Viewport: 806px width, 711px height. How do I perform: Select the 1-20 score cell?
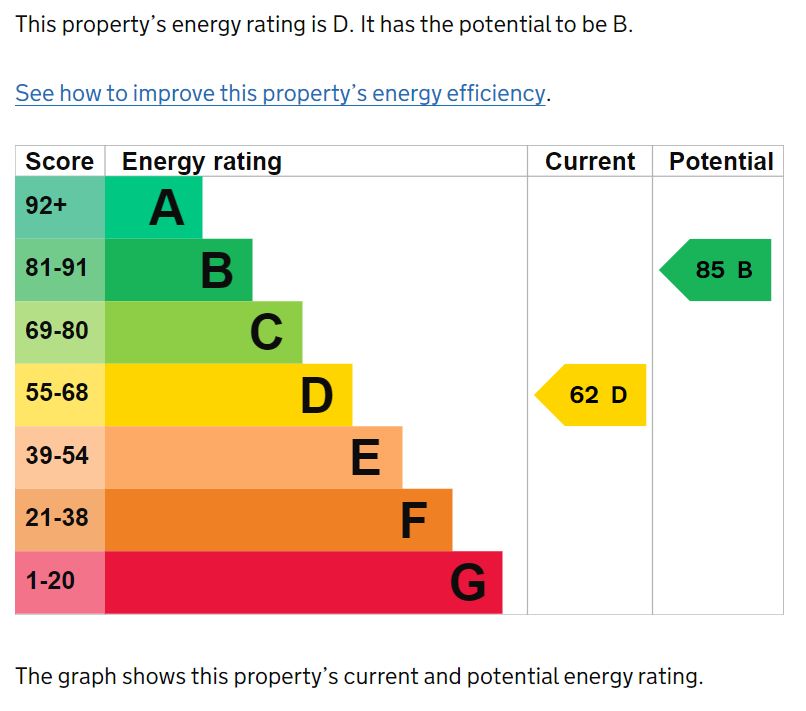pos(60,583)
